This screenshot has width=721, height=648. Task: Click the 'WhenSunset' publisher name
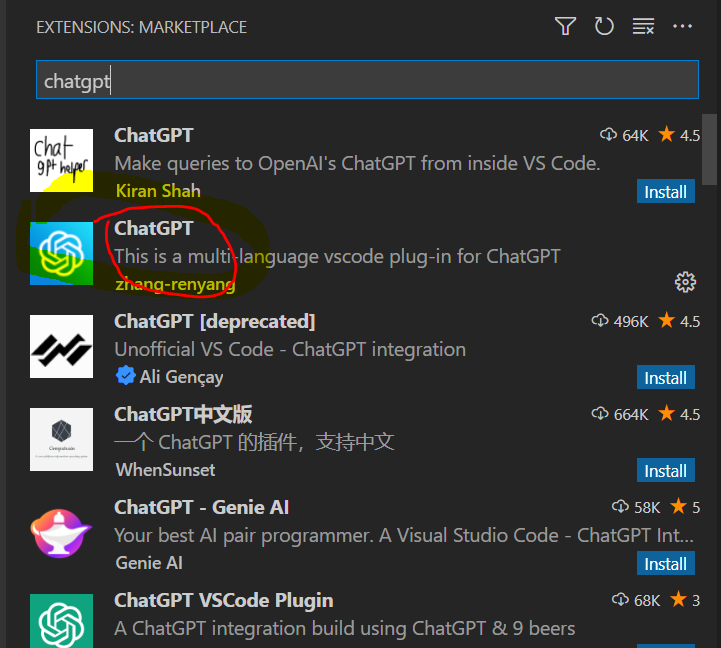coord(166,470)
